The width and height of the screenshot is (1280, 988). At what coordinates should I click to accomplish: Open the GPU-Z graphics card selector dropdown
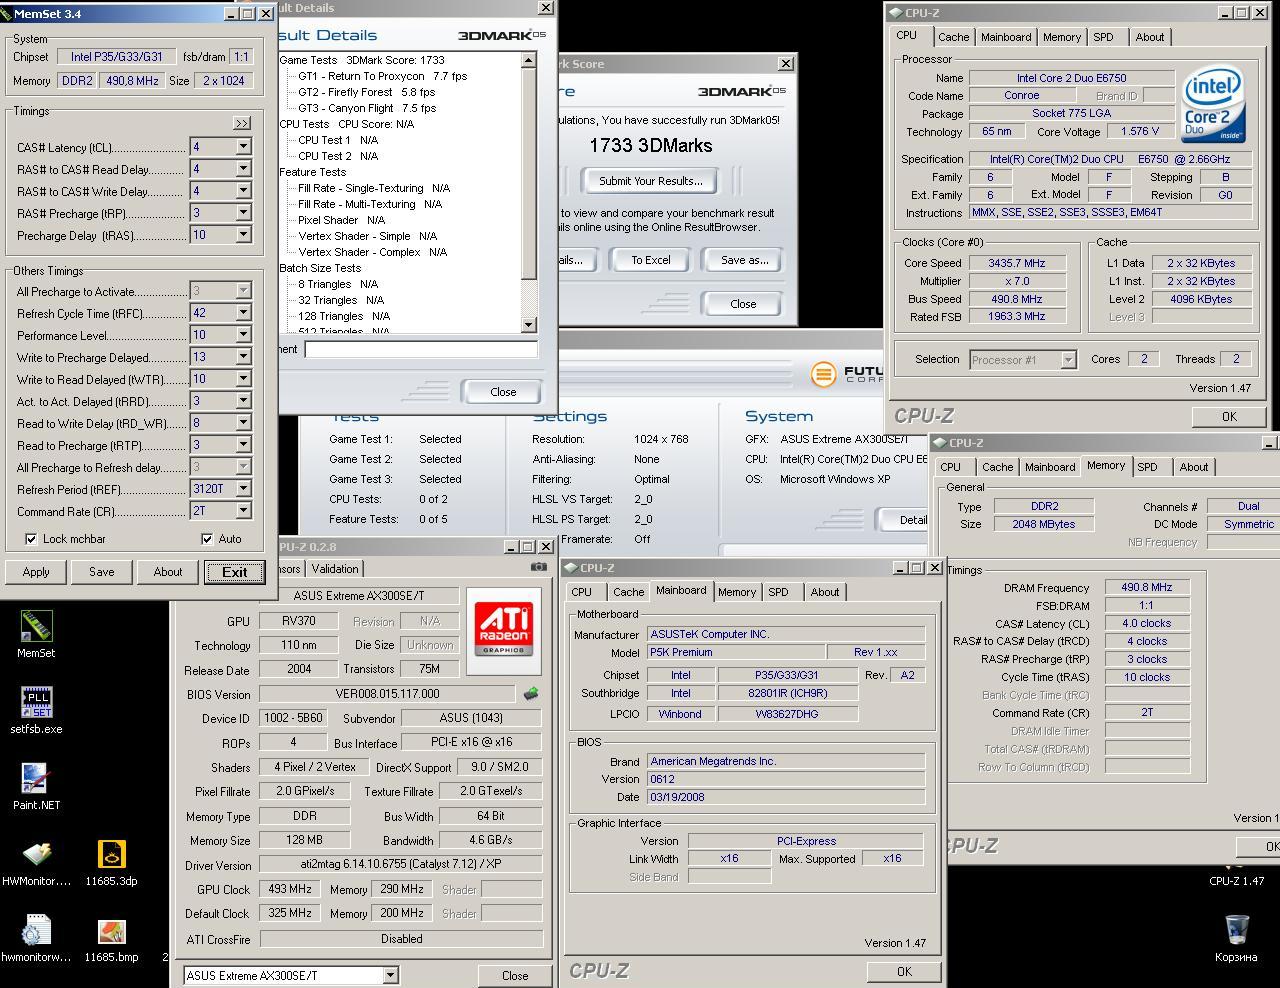[391, 975]
